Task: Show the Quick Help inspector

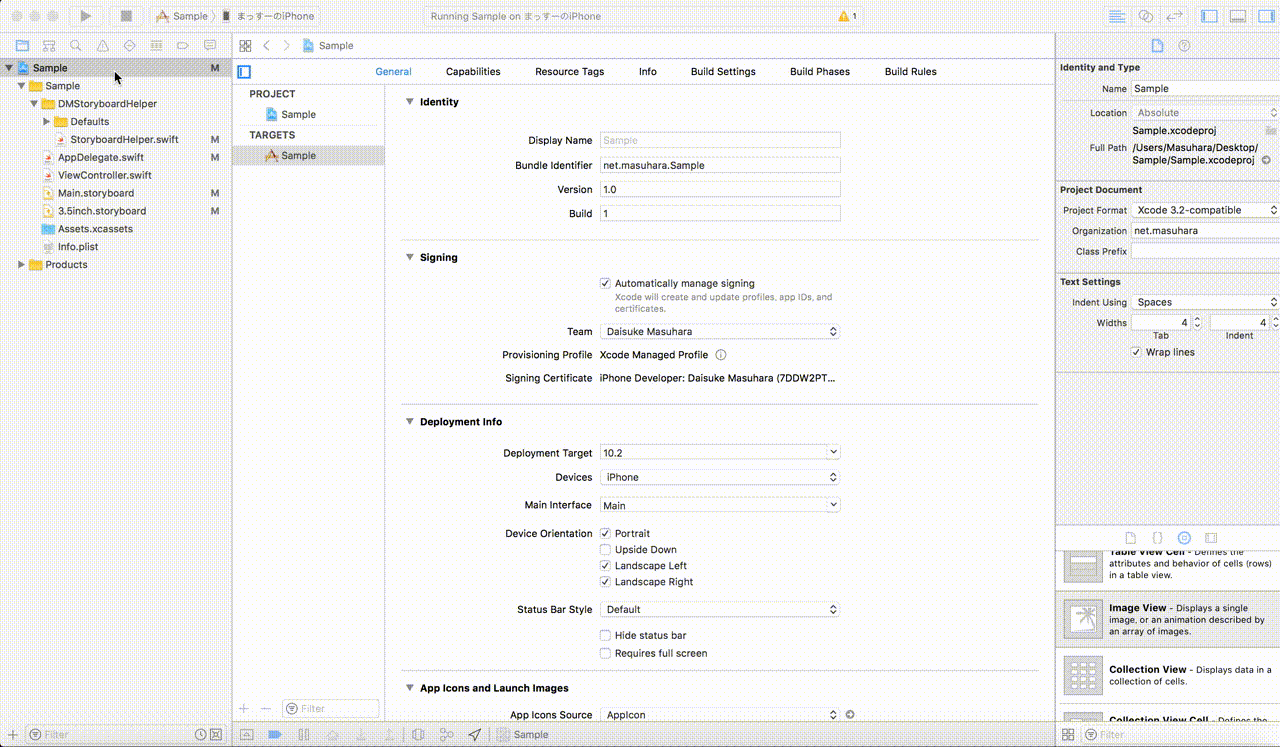Action: (1185, 46)
